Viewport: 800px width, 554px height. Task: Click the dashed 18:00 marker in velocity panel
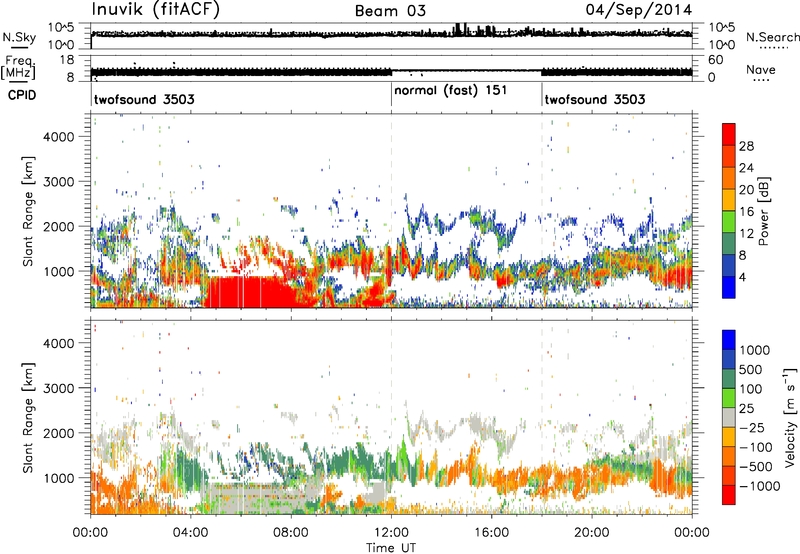coord(542,418)
